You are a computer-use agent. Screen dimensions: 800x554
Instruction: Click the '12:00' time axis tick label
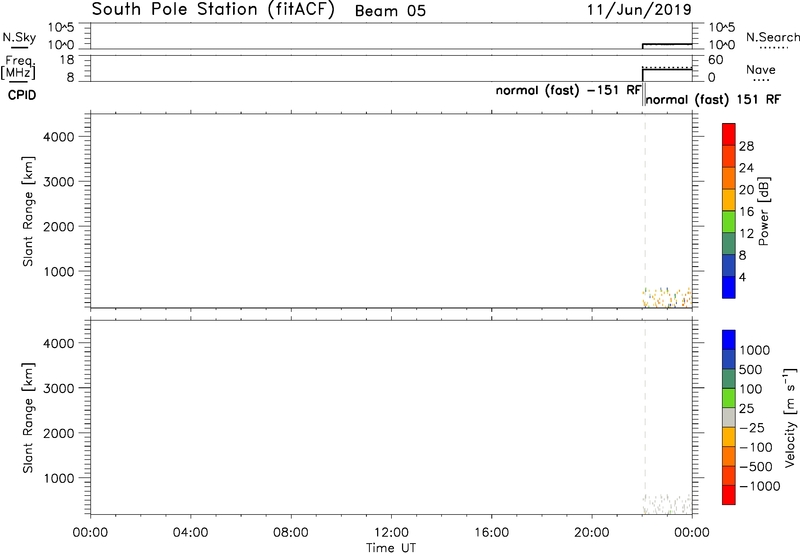pyautogui.click(x=391, y=533)
